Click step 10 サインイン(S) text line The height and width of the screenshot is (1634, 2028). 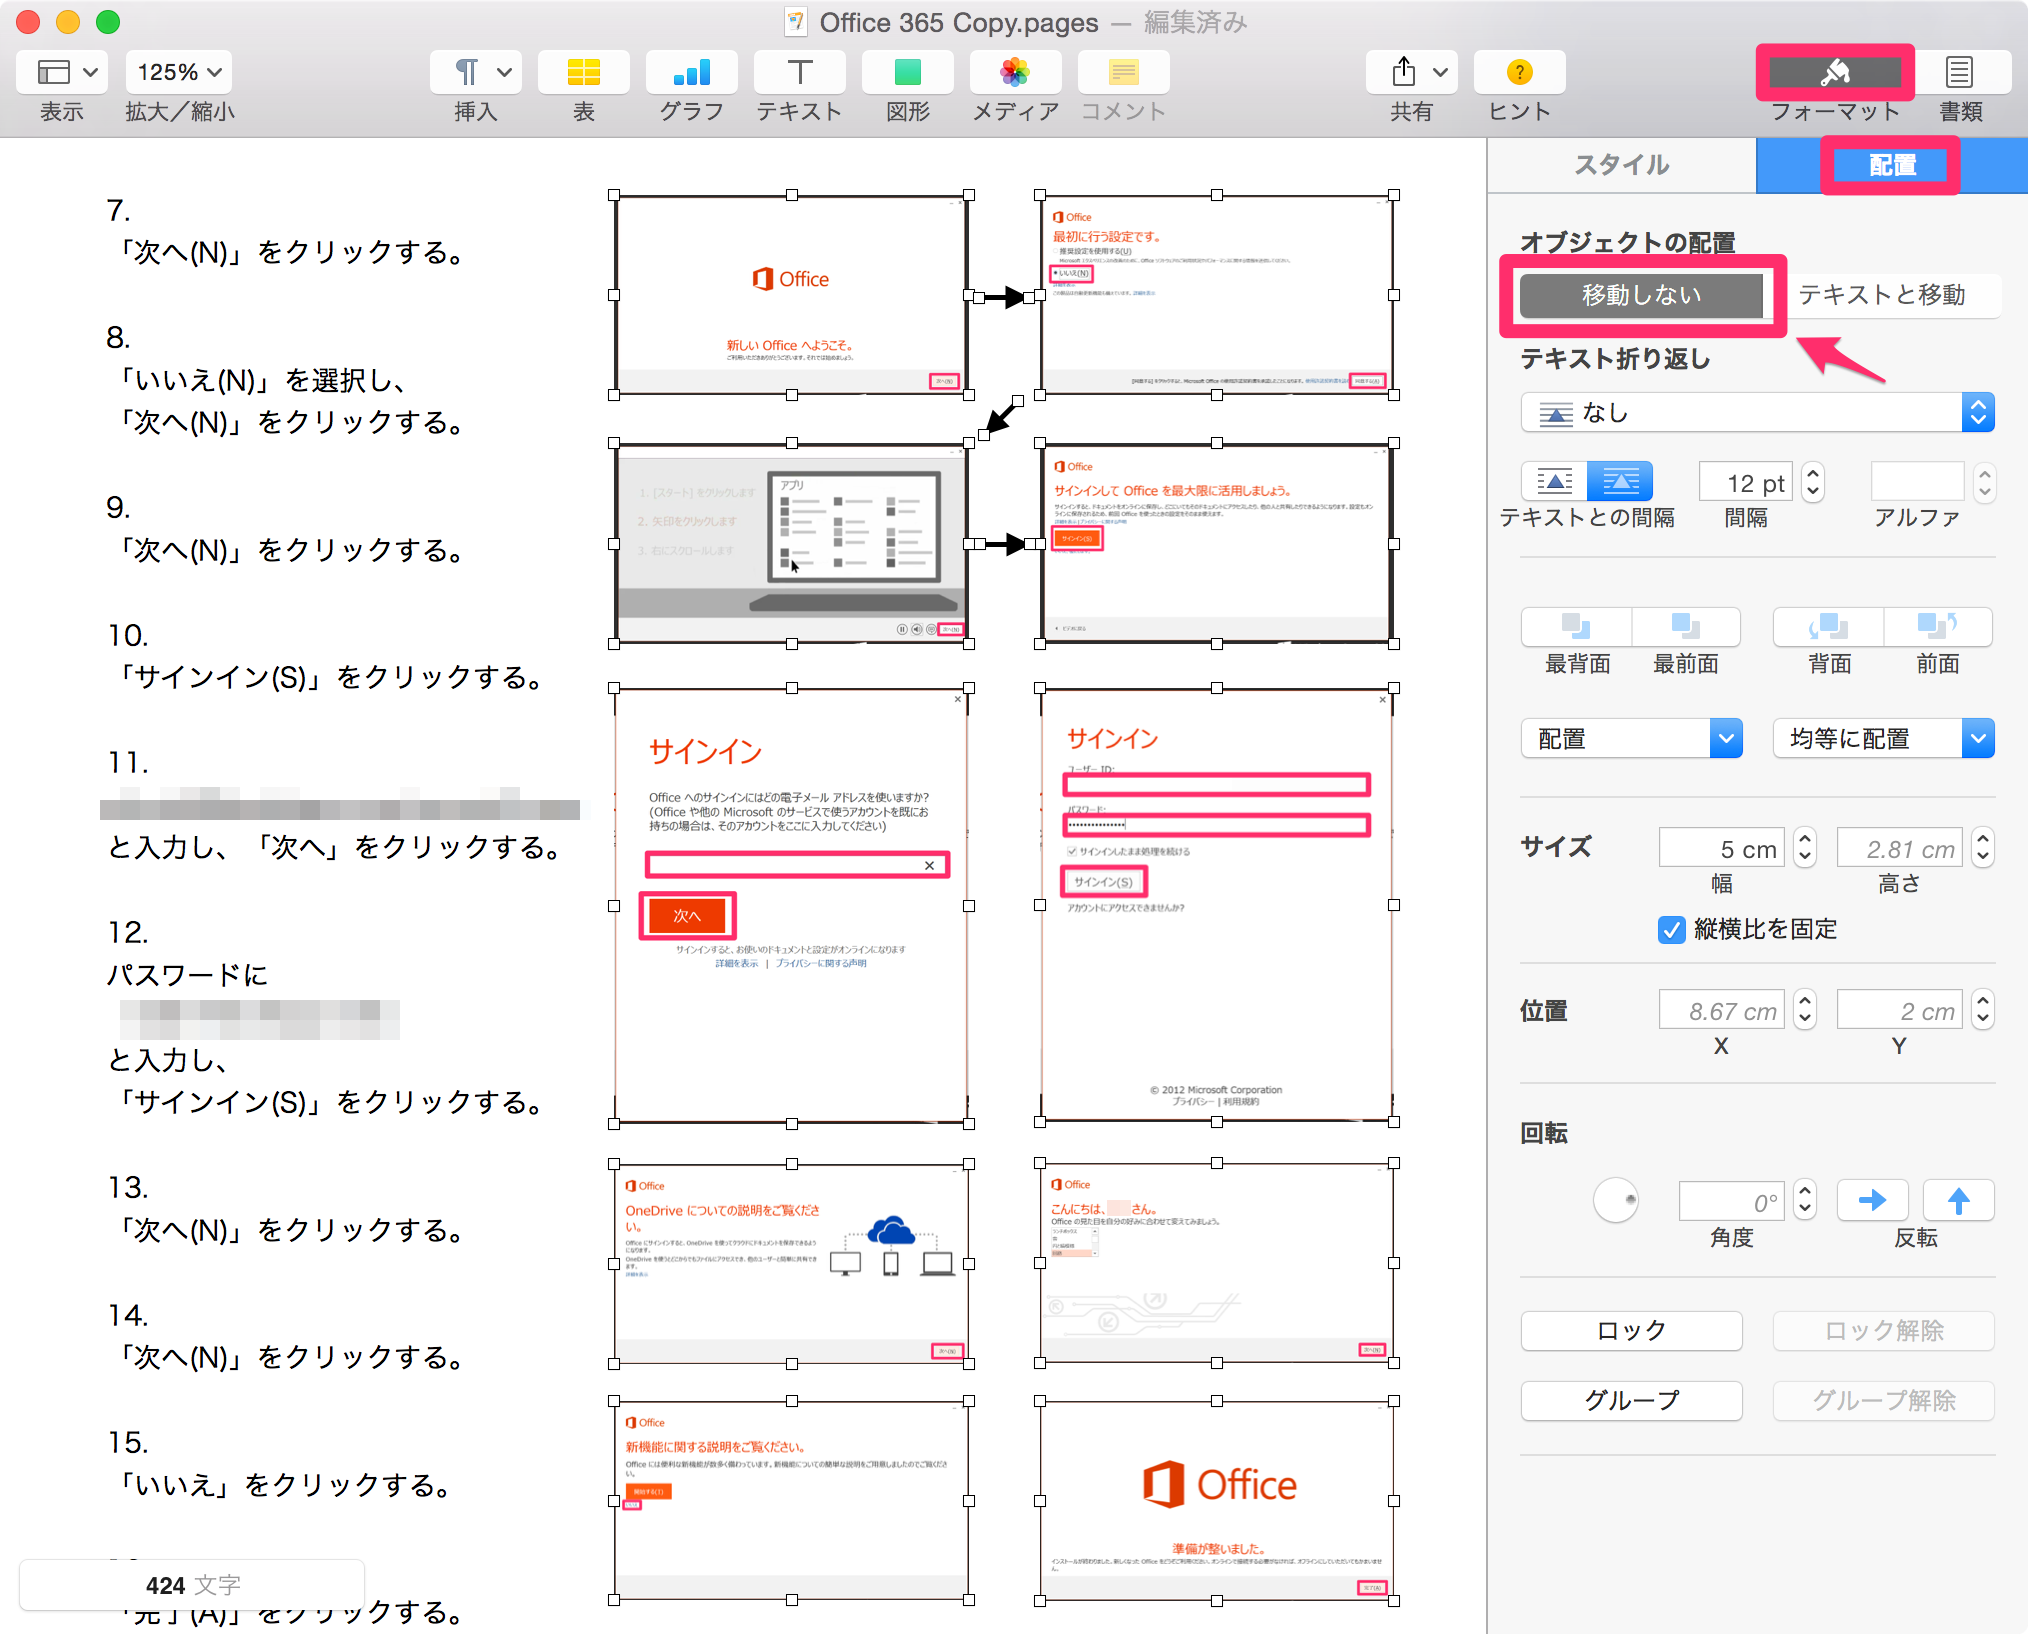(x=330, y=677)
